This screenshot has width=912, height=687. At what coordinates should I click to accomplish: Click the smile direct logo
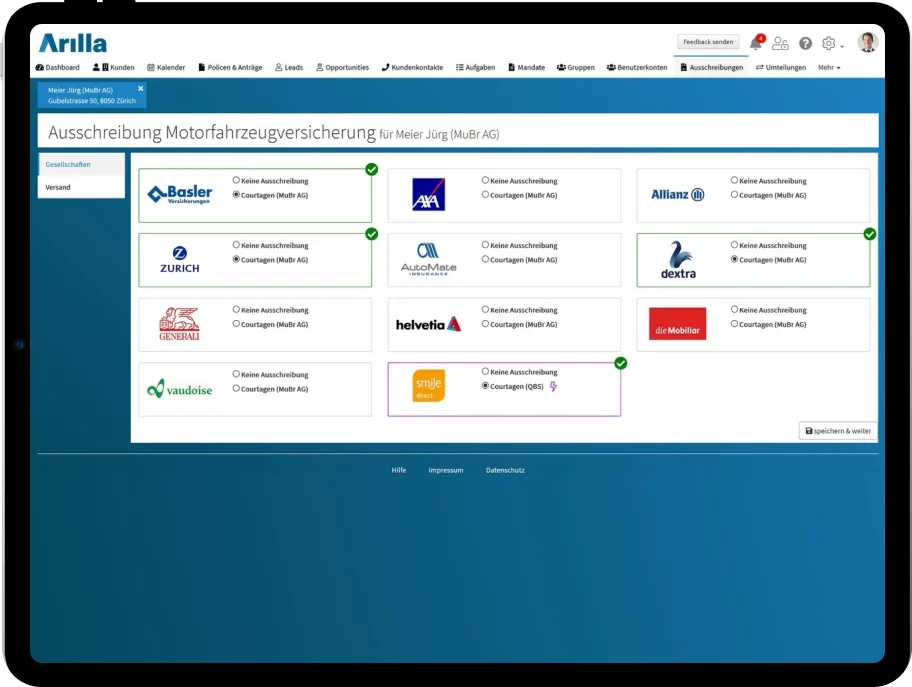(429, 386)
